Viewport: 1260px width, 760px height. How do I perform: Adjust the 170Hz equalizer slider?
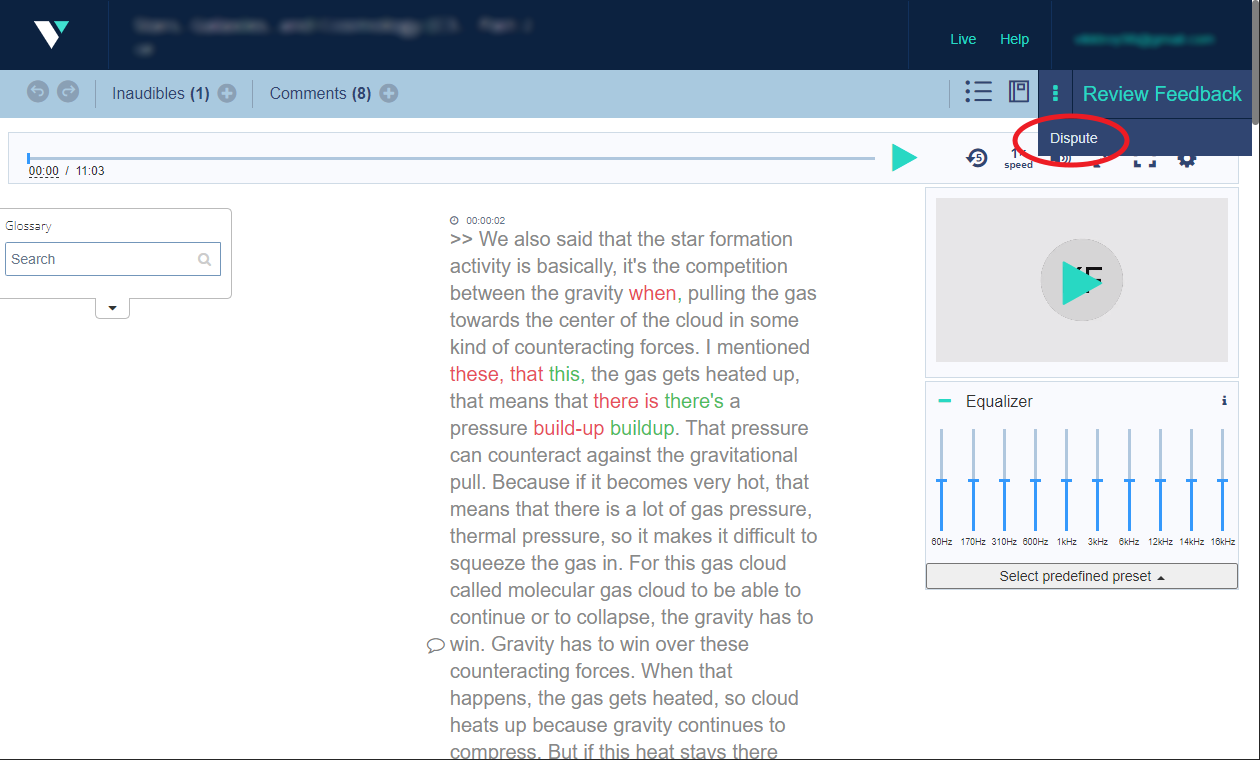pyautogui.click(x=973, y=481)
